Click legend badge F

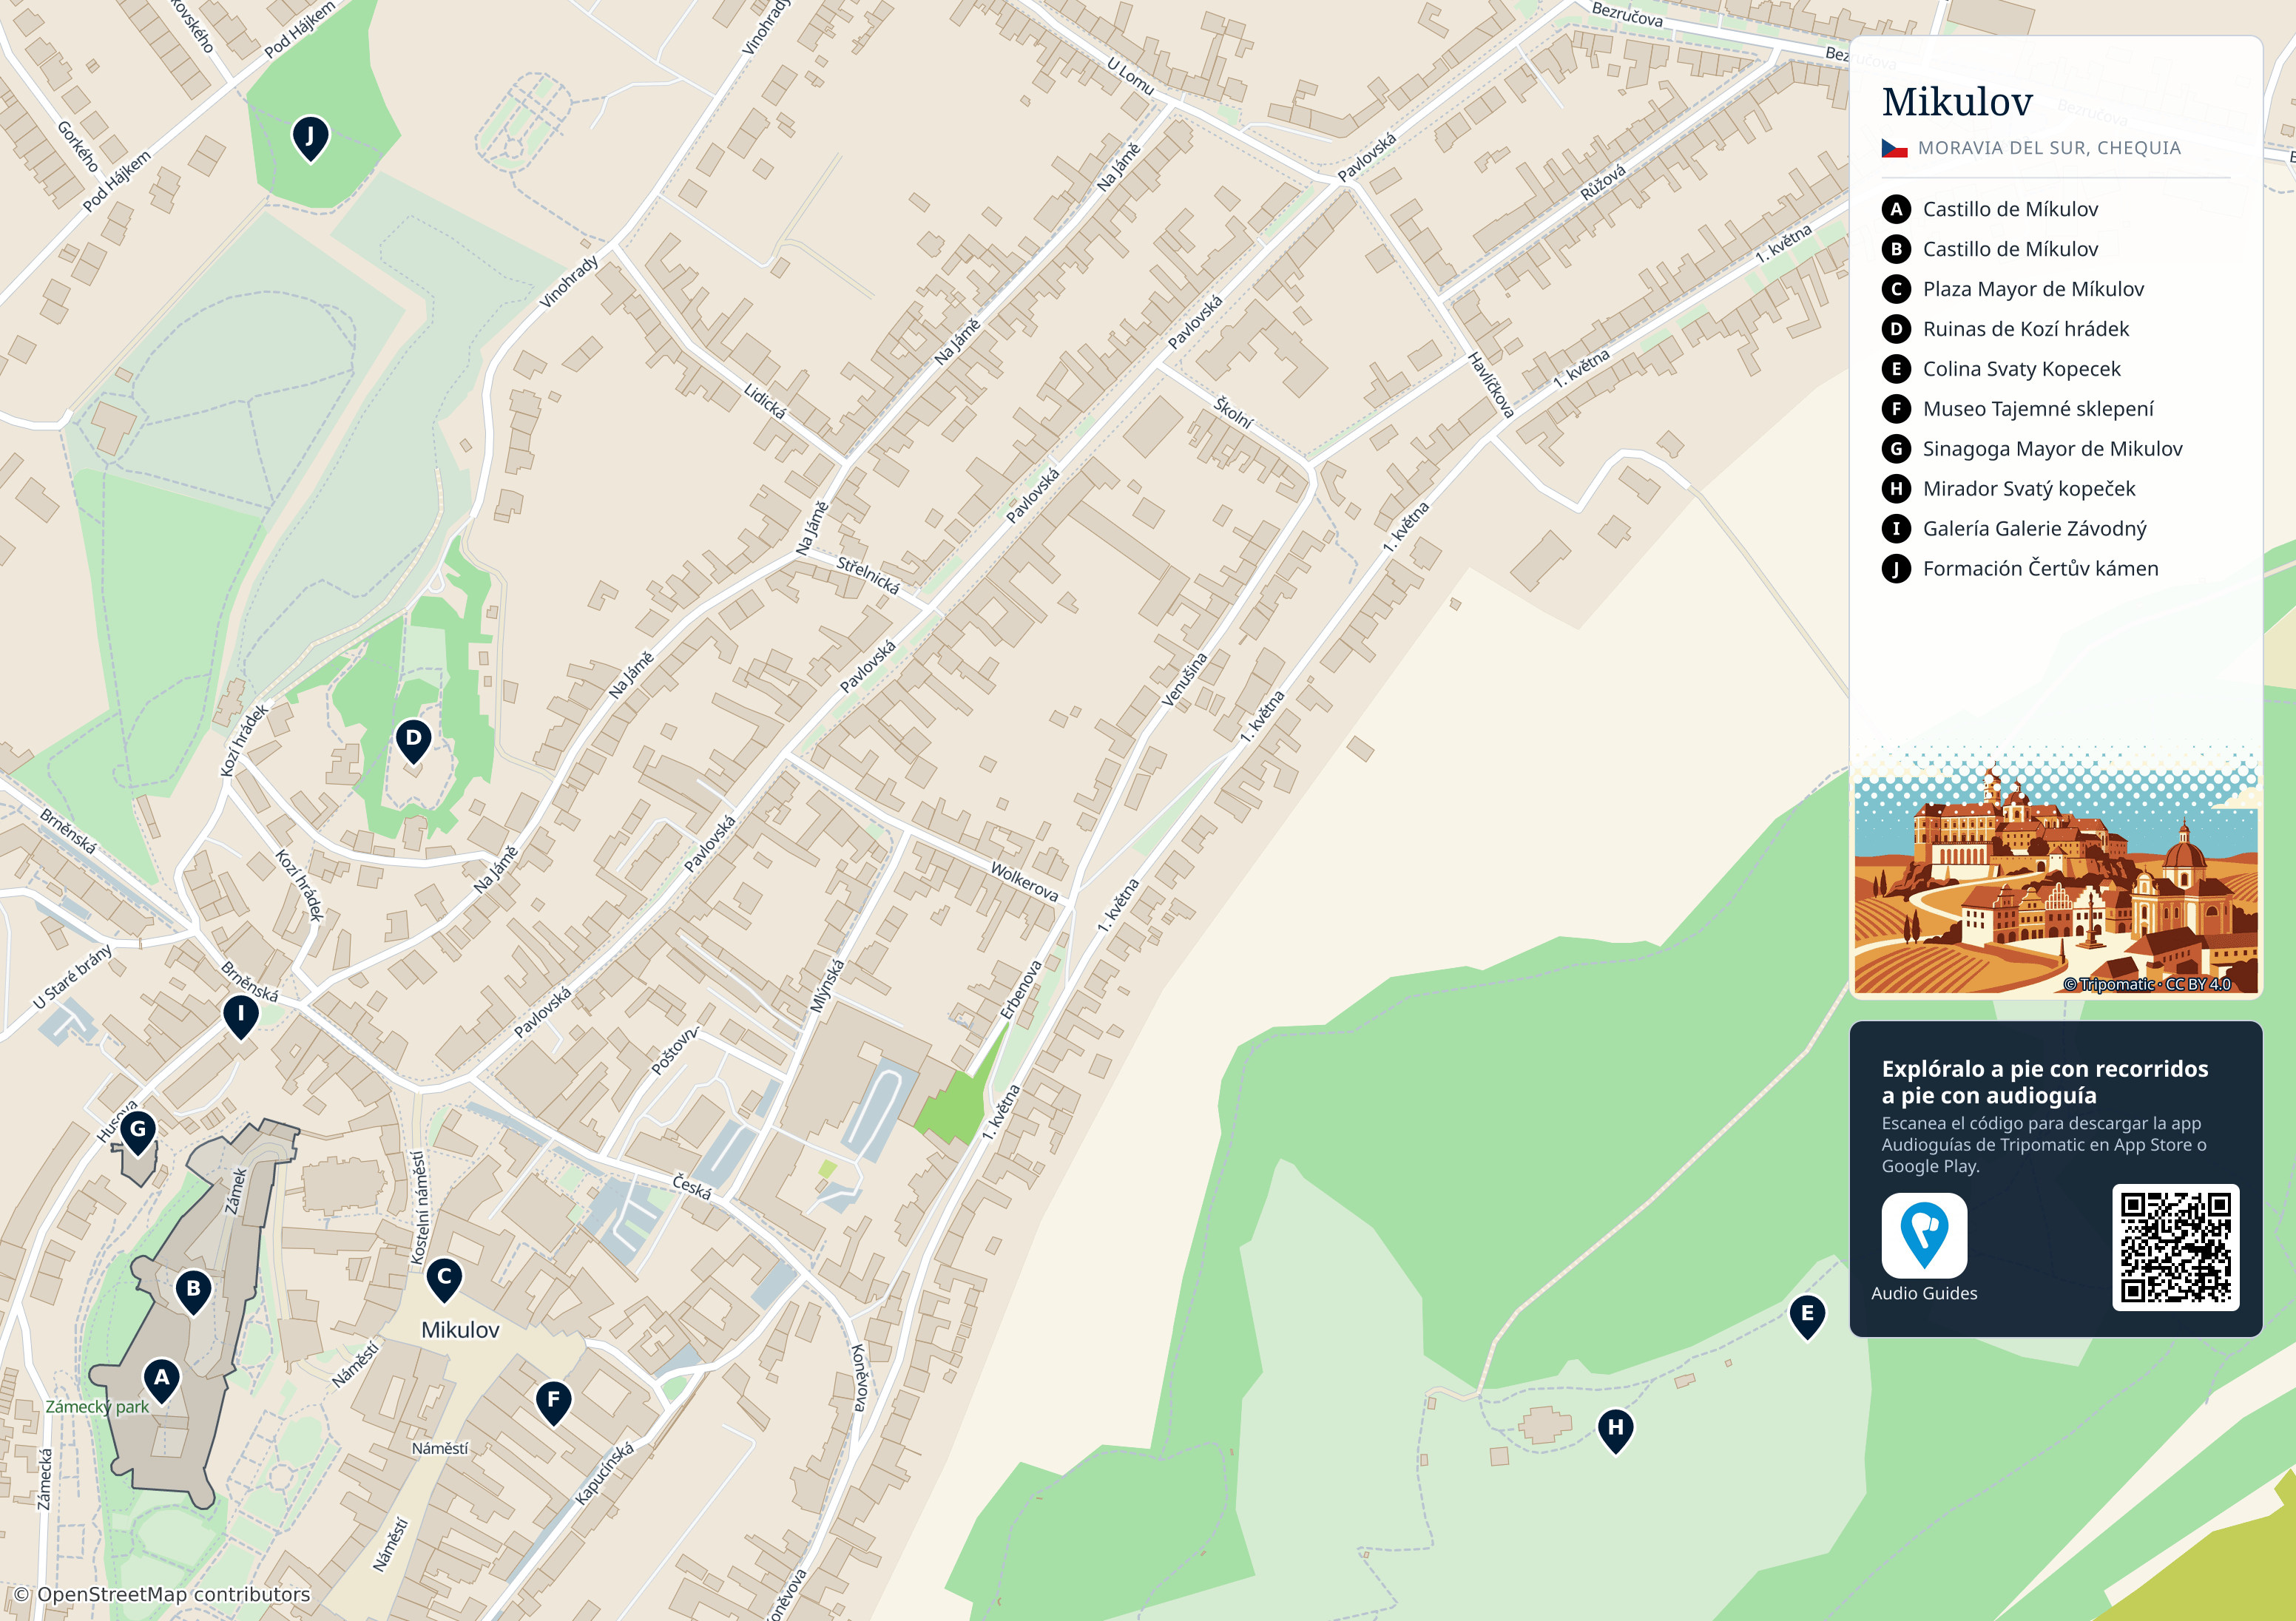tap(1896, 409)
